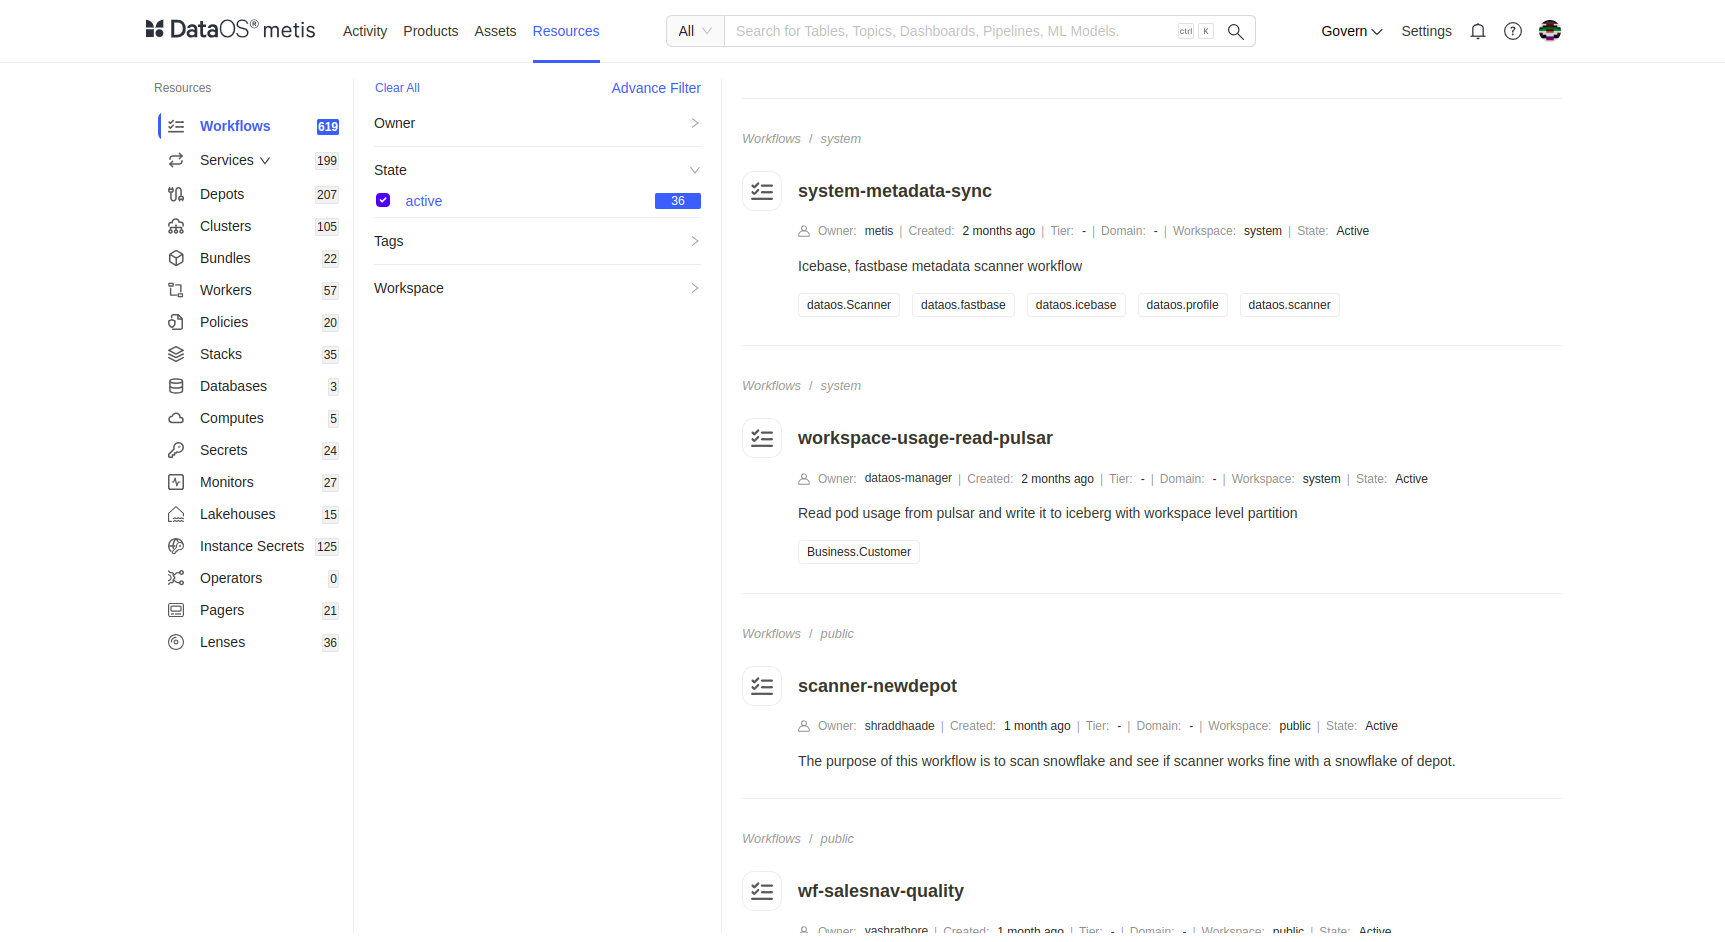This screenshot has height=942, width=1725.
Task: Click the Bundles cube icon
Action: [176, 258]
